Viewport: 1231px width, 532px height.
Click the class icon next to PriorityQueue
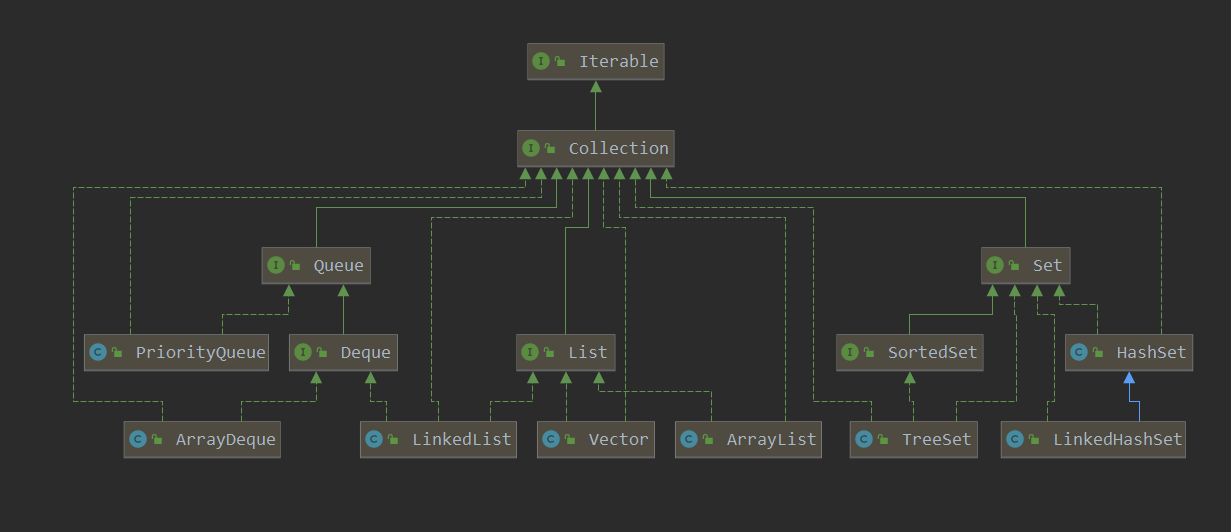98,352
